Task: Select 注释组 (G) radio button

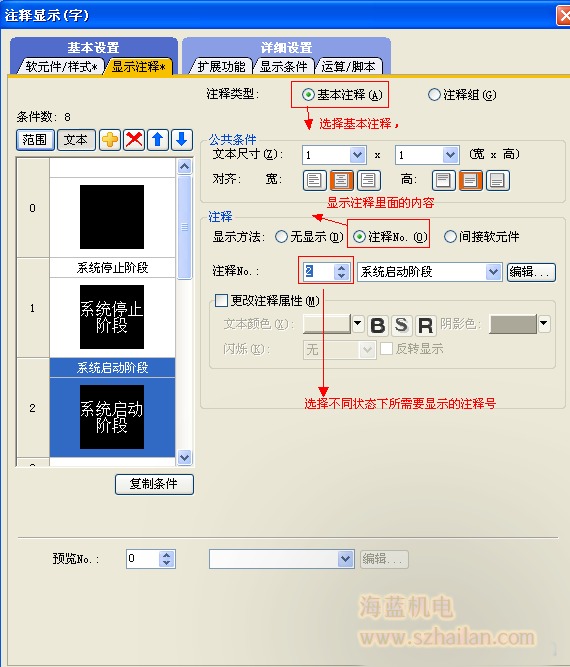Action: coord(434,94)
